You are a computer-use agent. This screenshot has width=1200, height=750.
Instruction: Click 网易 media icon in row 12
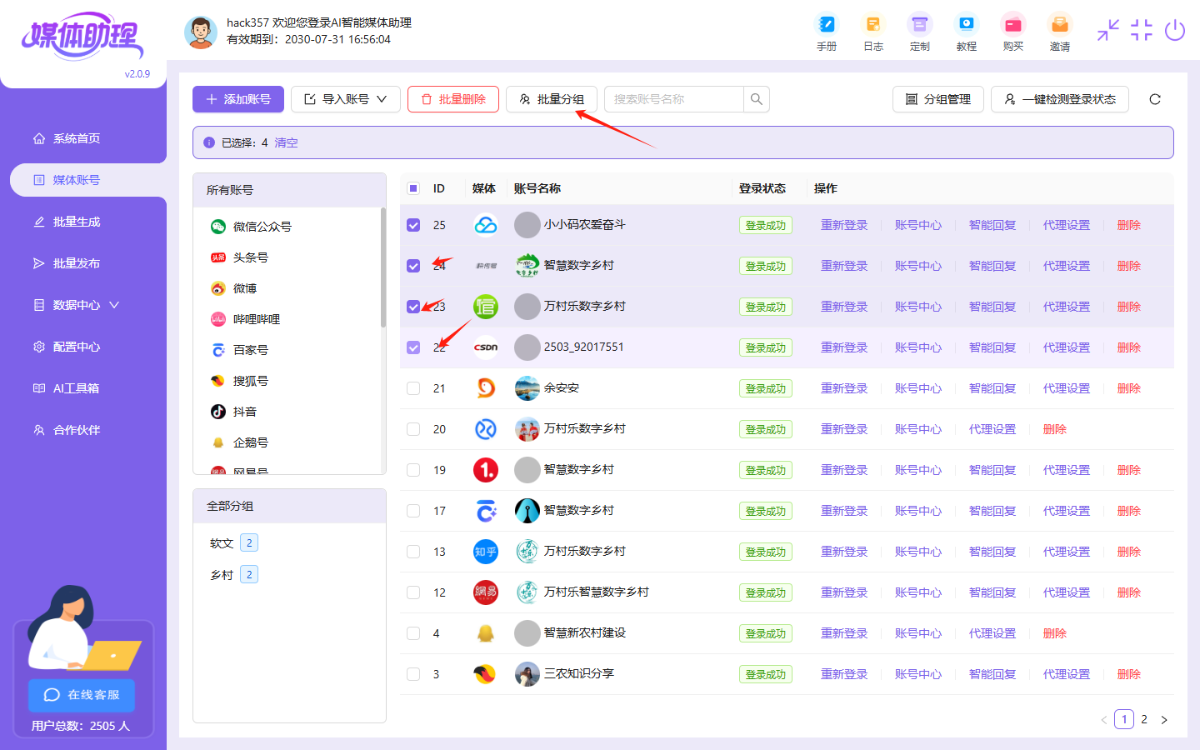click(485, 592)
